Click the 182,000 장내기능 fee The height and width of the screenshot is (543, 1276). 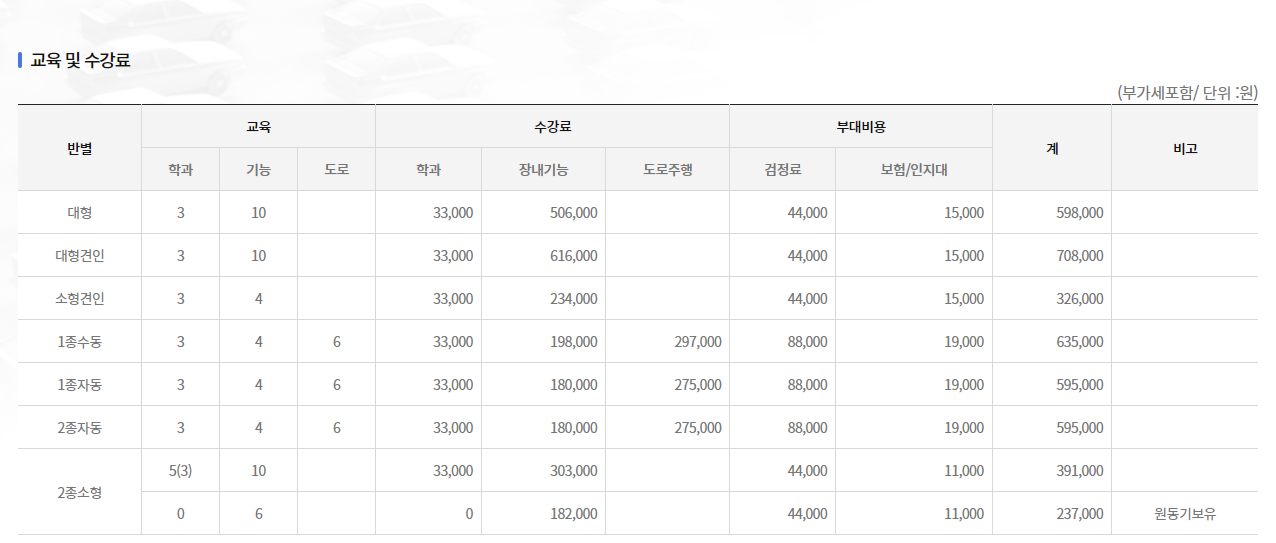(574, 514)
